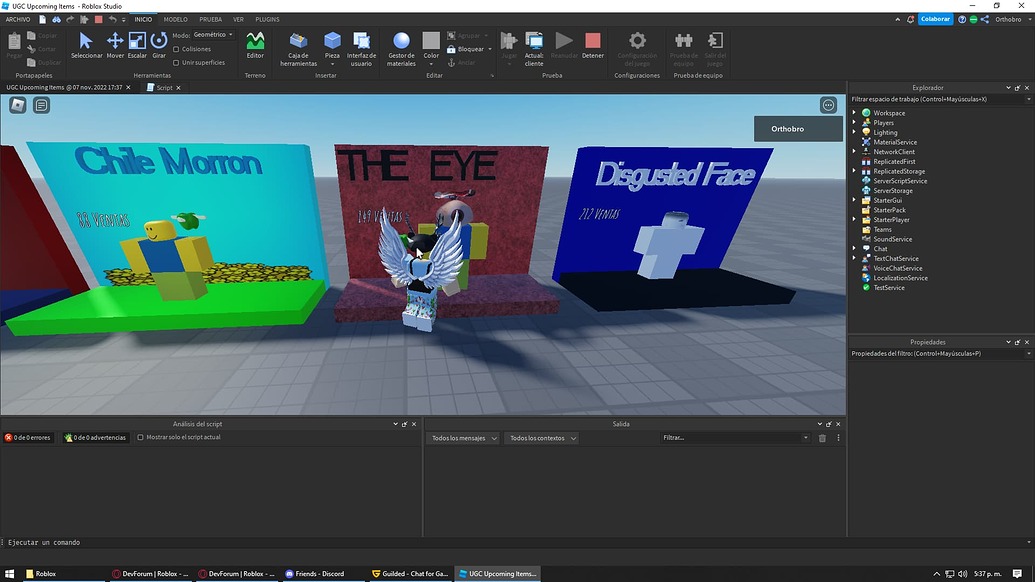Click the notifications bell icon

click(x=911, y=19)
